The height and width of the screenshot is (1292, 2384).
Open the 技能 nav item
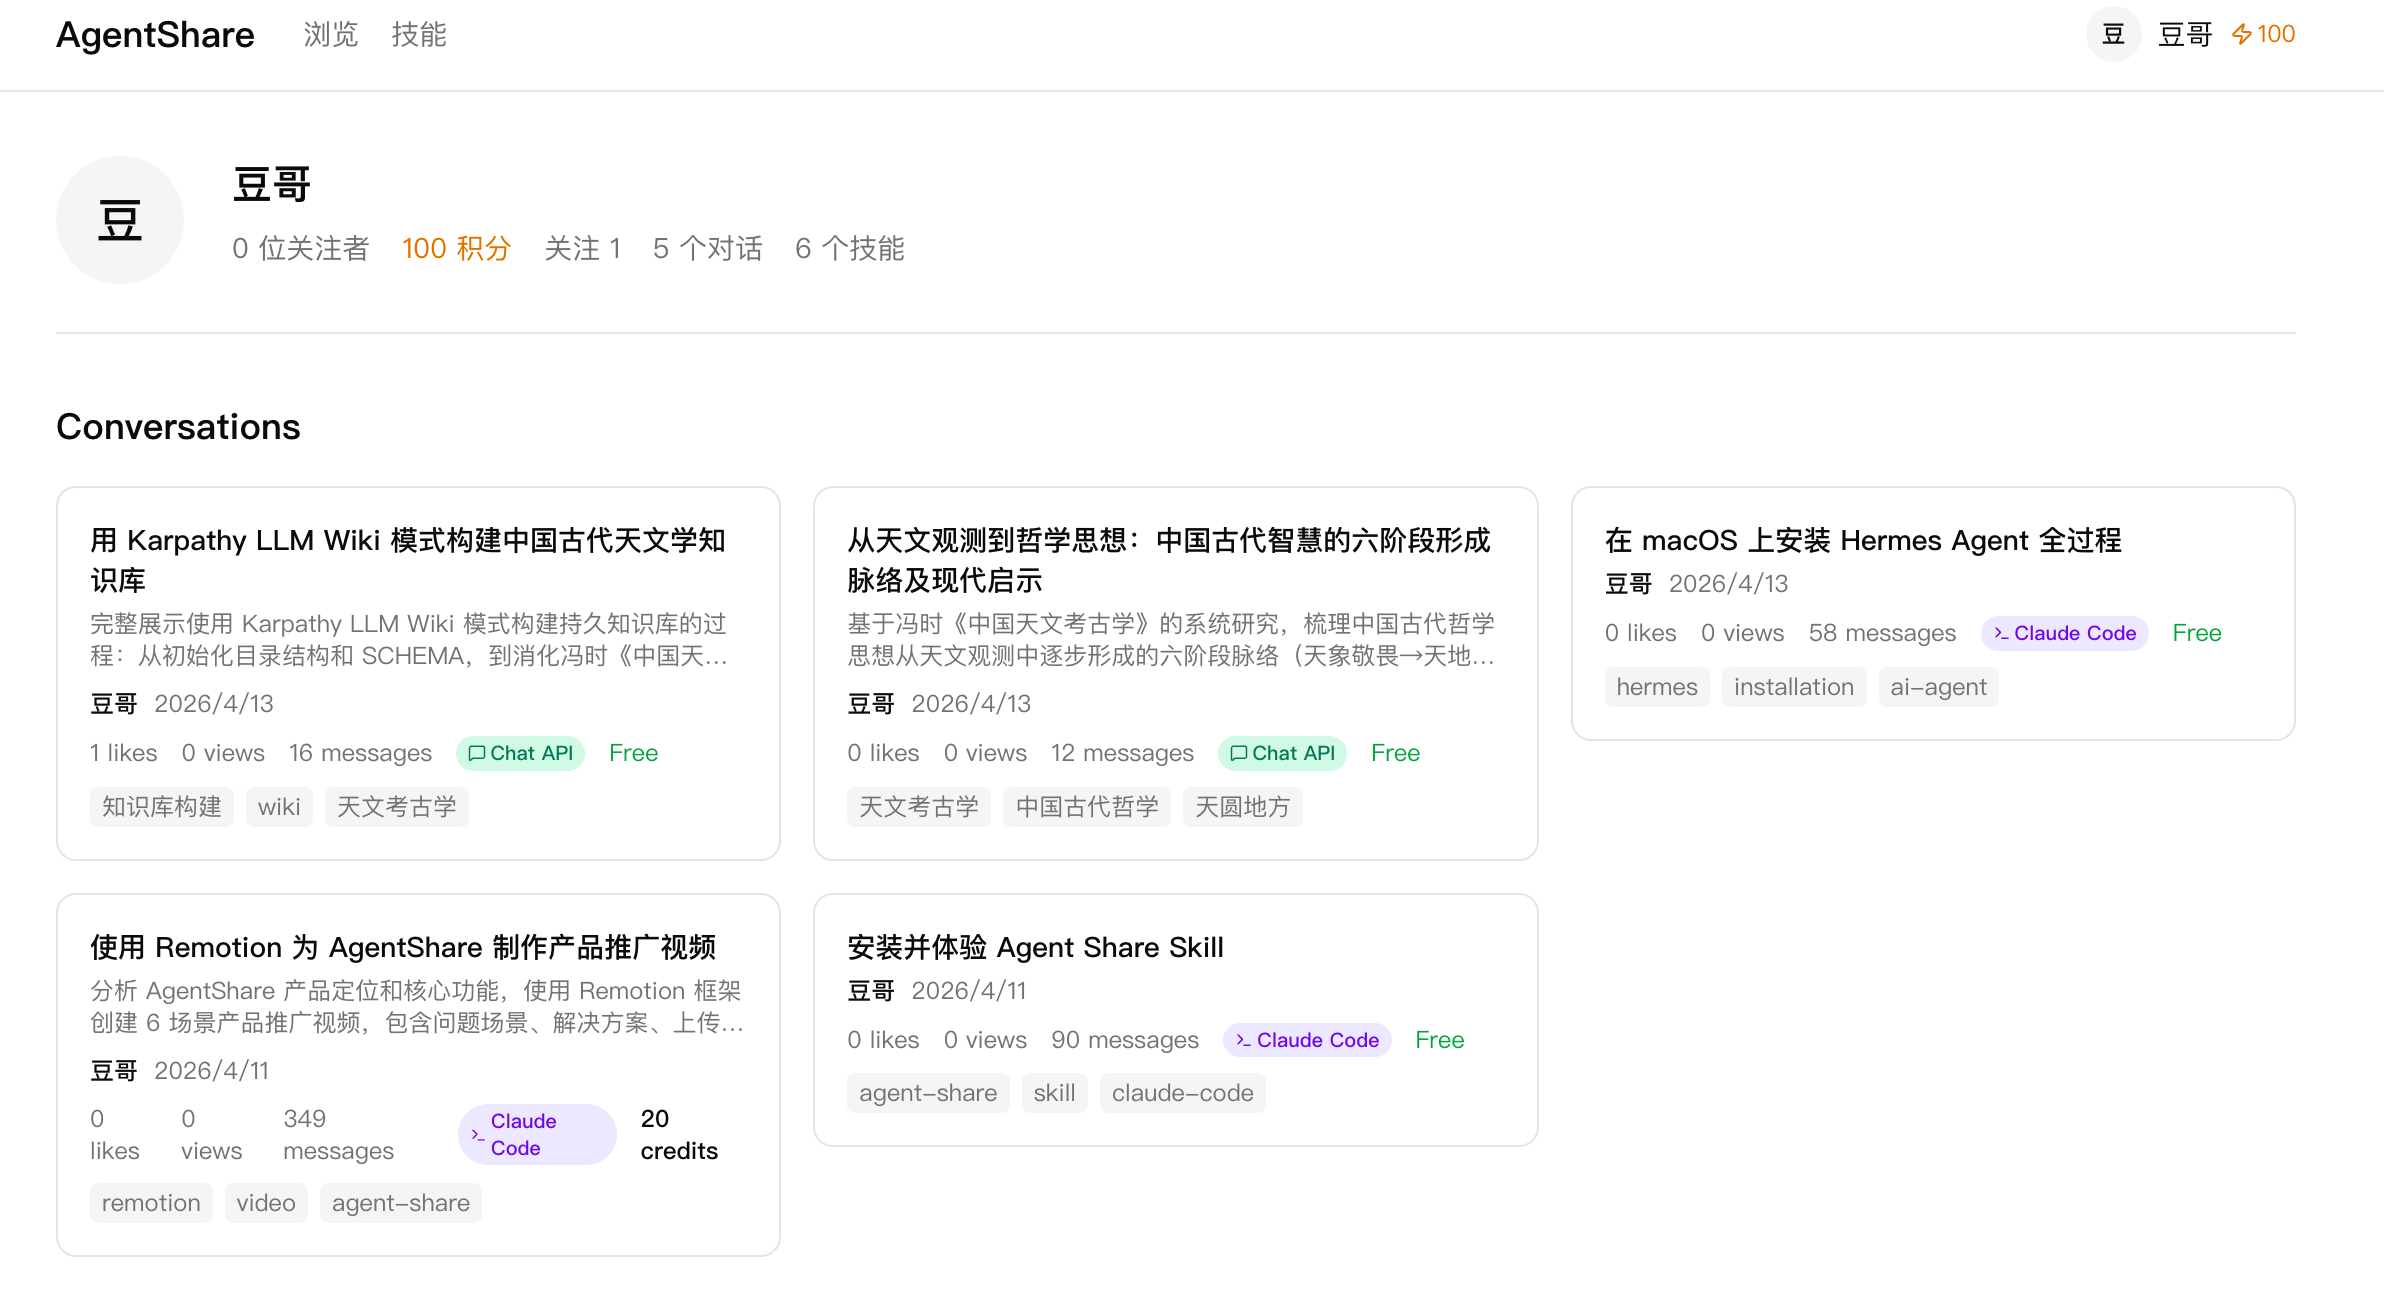[x=419, y=35]
